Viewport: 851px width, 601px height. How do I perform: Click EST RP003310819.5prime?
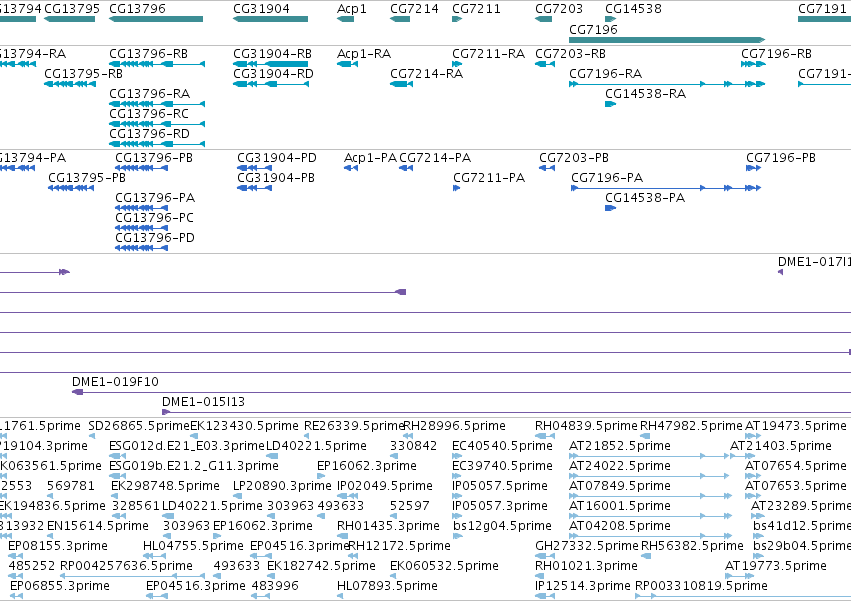pos(743,596)
